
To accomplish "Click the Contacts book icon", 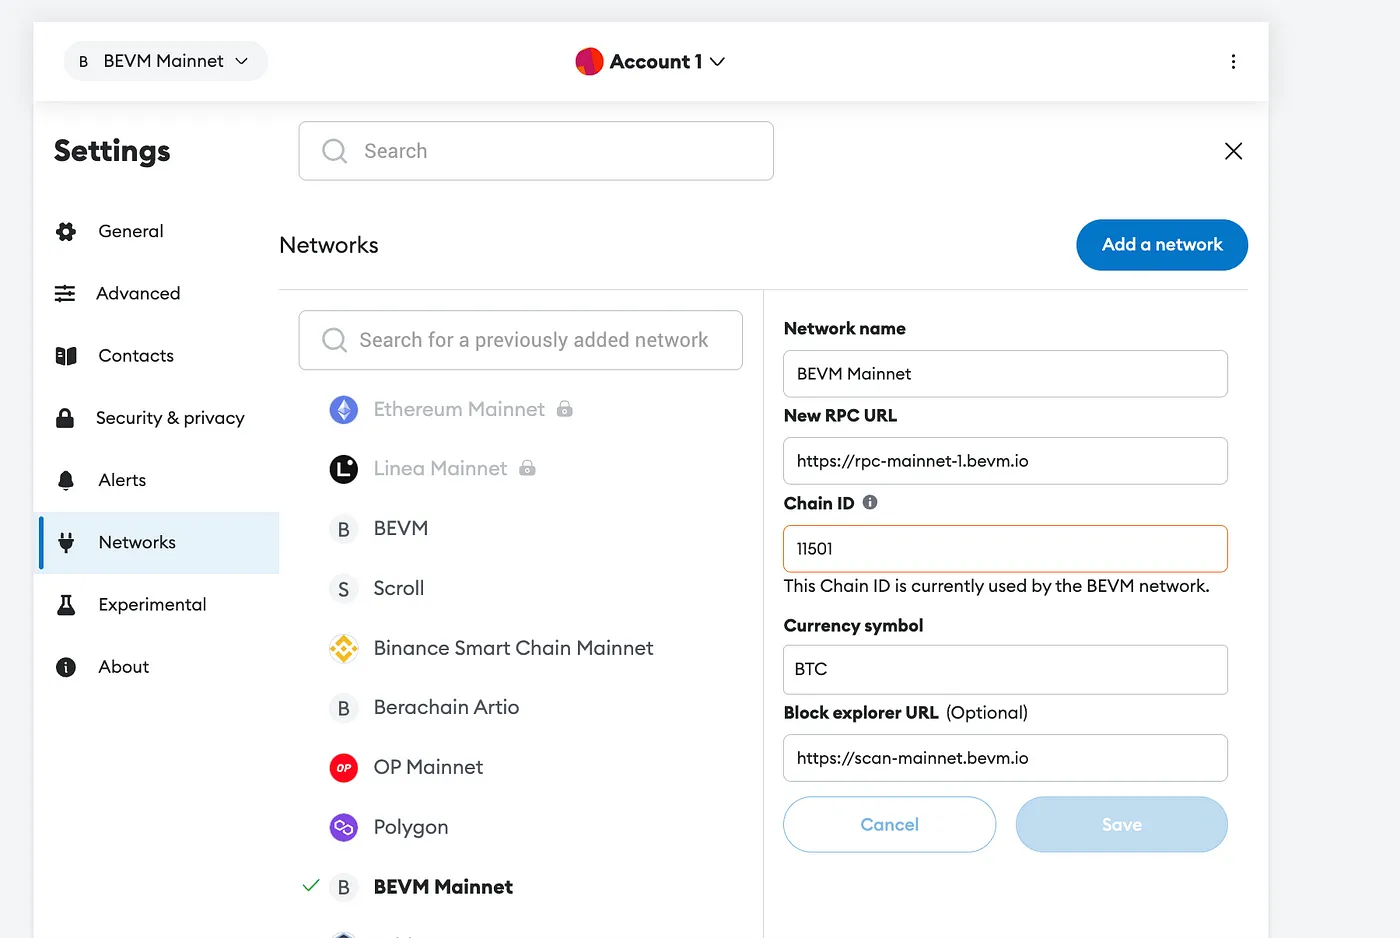I will (66, 356).
